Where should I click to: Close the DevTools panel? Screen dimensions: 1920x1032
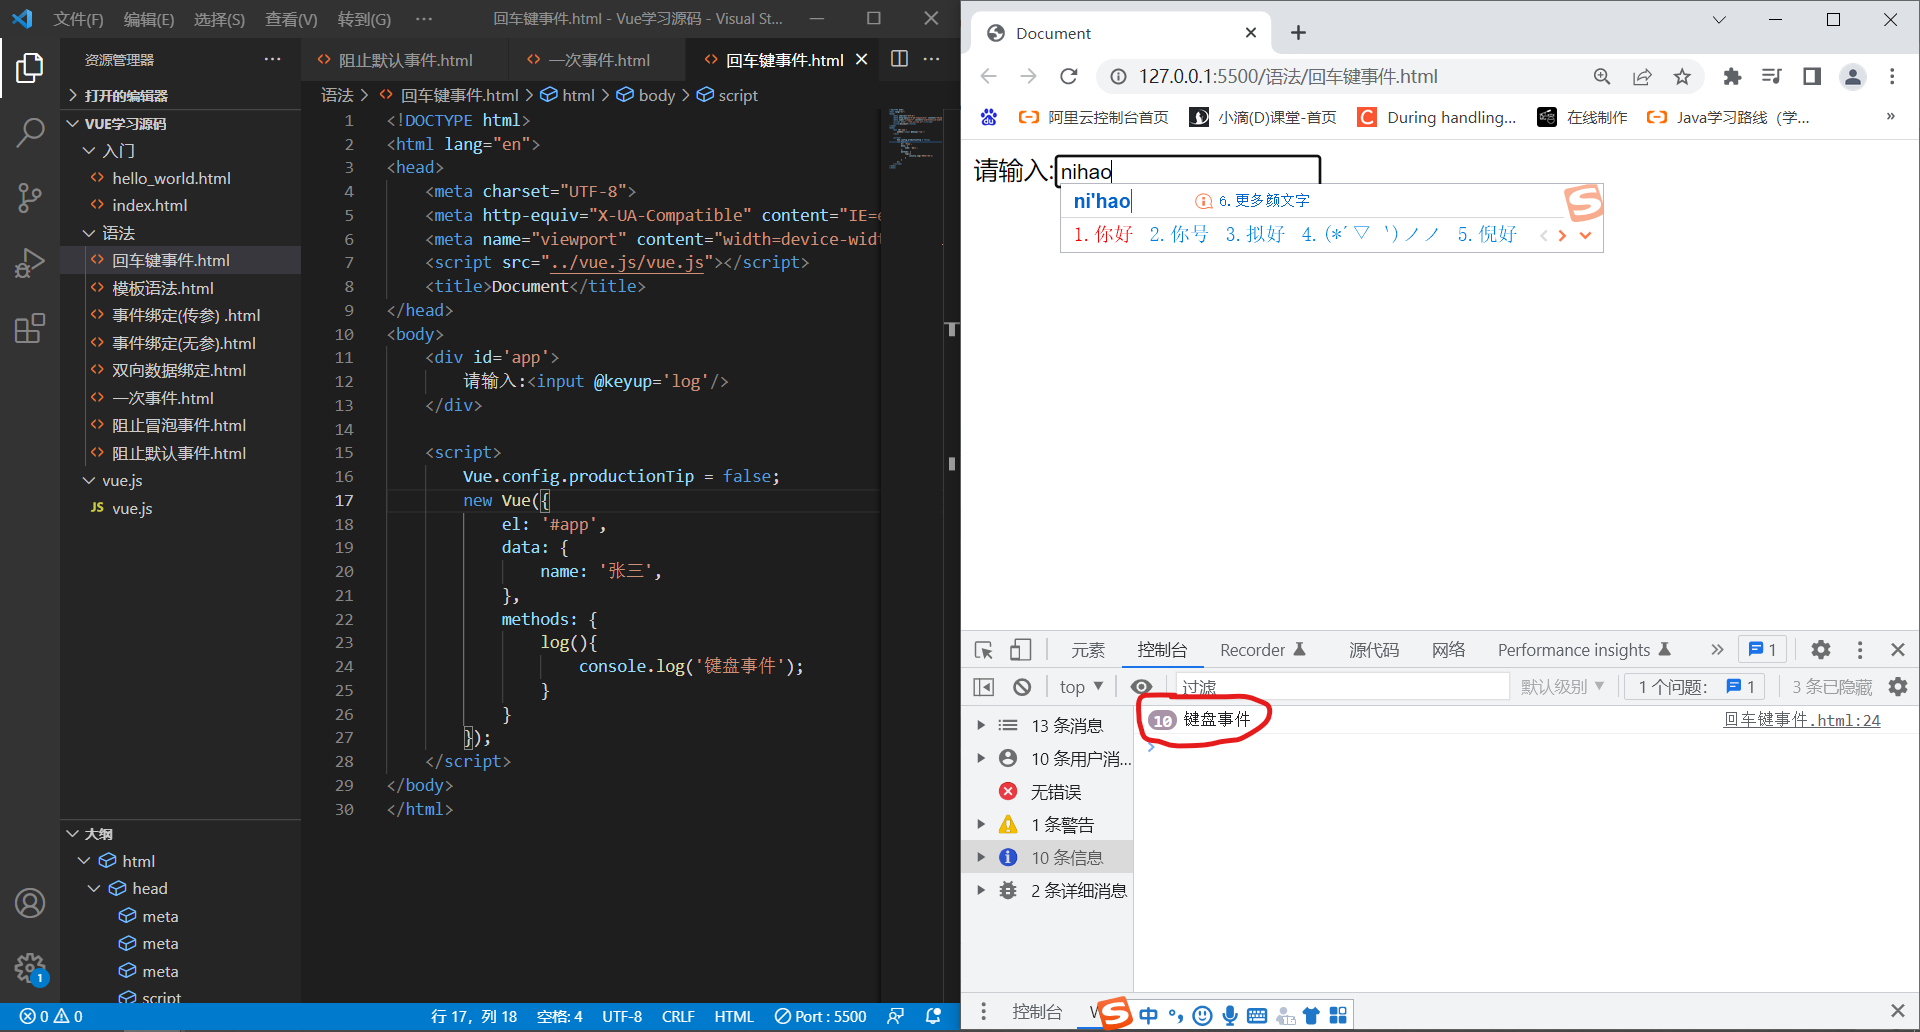[x=1898, y=650]
